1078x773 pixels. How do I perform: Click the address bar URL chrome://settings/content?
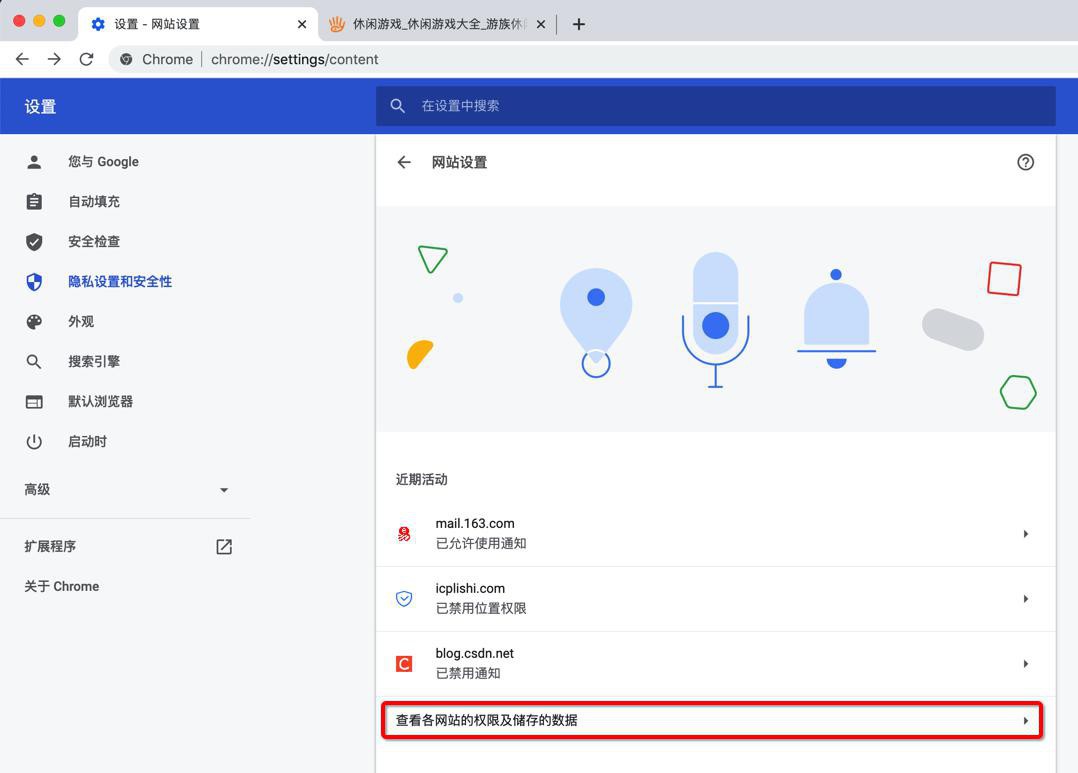(x=294, y=59)
